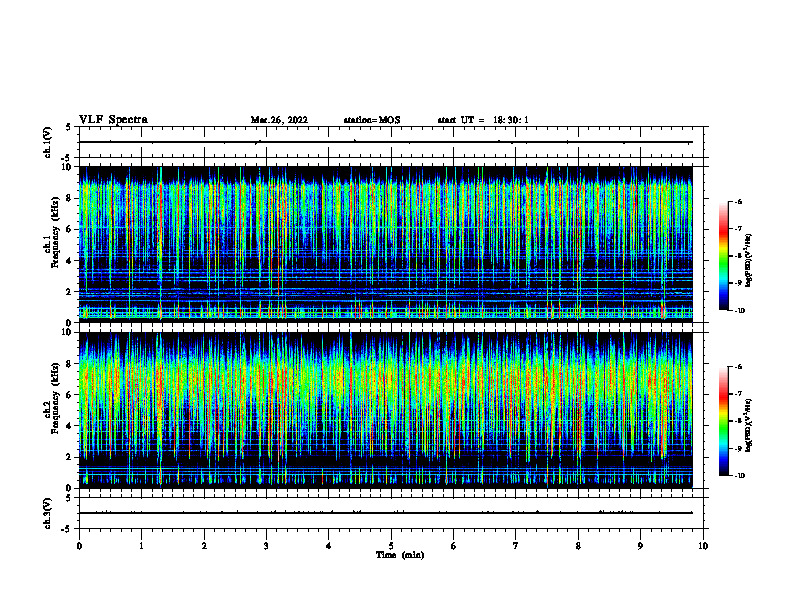Click the "0" tick on the time axis

pos(79,546)
